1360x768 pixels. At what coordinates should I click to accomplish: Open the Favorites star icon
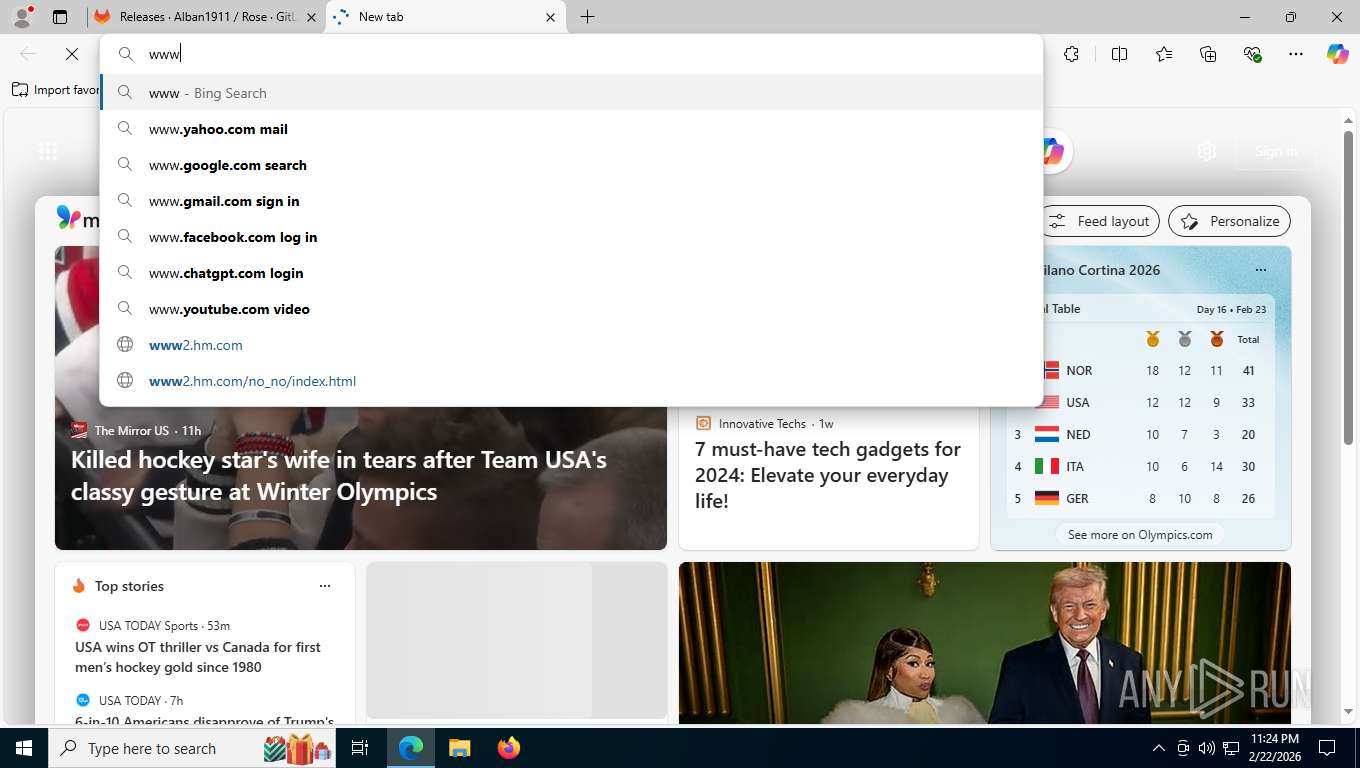click(x=1164, y=54)
